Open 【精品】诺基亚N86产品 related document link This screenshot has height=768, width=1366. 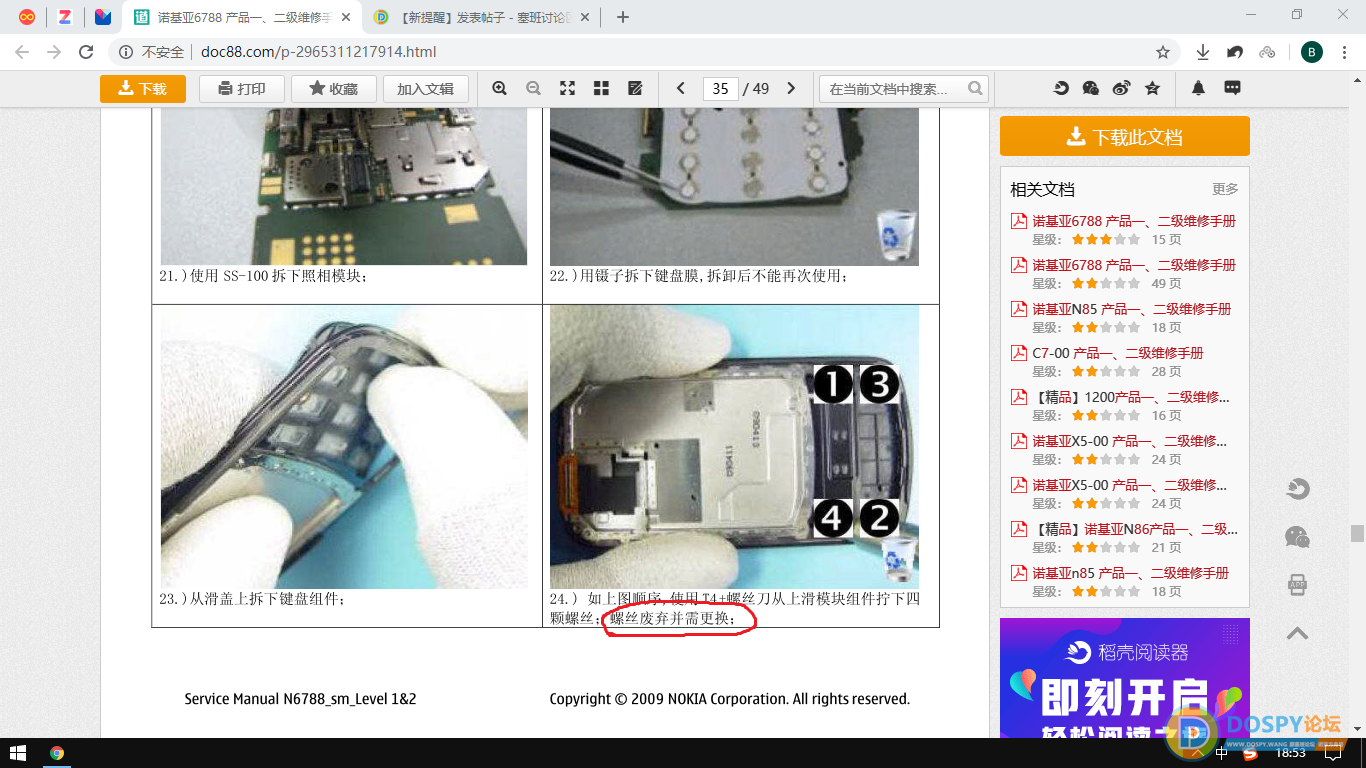[1135, 529]
